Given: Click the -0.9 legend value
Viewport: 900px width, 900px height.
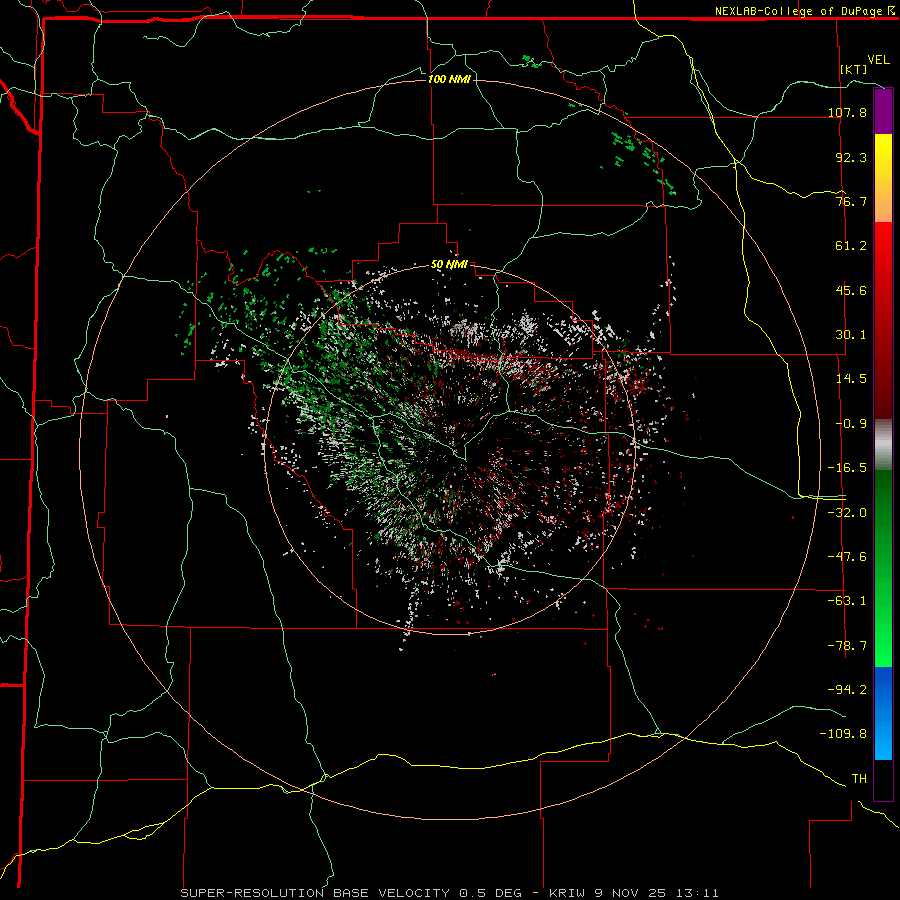Looking at the screenshot, I should [x=851, y=424].
